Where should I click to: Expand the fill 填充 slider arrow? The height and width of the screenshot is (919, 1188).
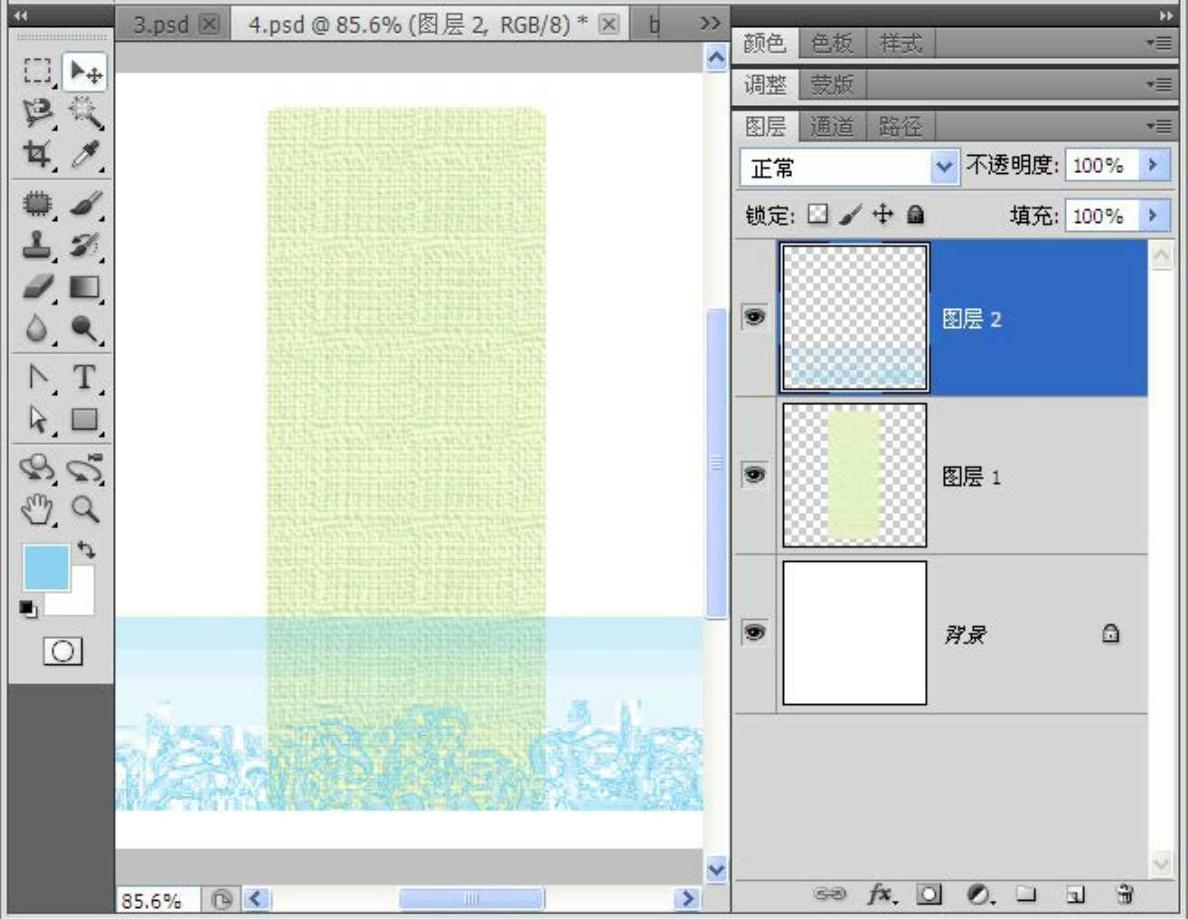(1155, 216)
